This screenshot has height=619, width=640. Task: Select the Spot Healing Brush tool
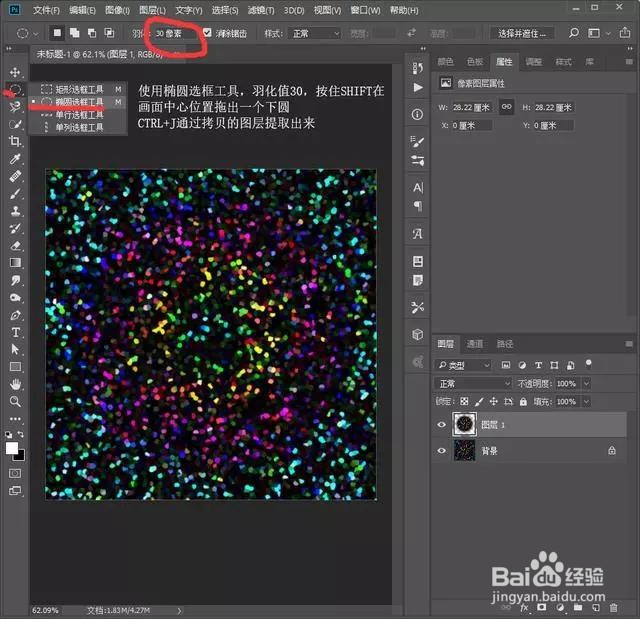click(x=15, y=176)
